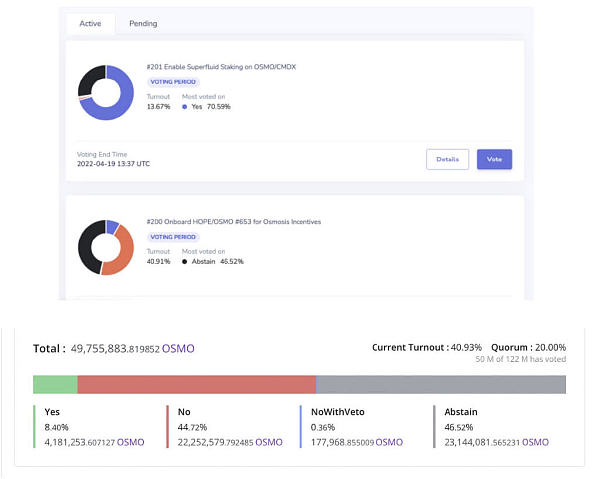Click OSMO link under Yes tally
Screen dimensions: 600x479
[x=131, y=442]
